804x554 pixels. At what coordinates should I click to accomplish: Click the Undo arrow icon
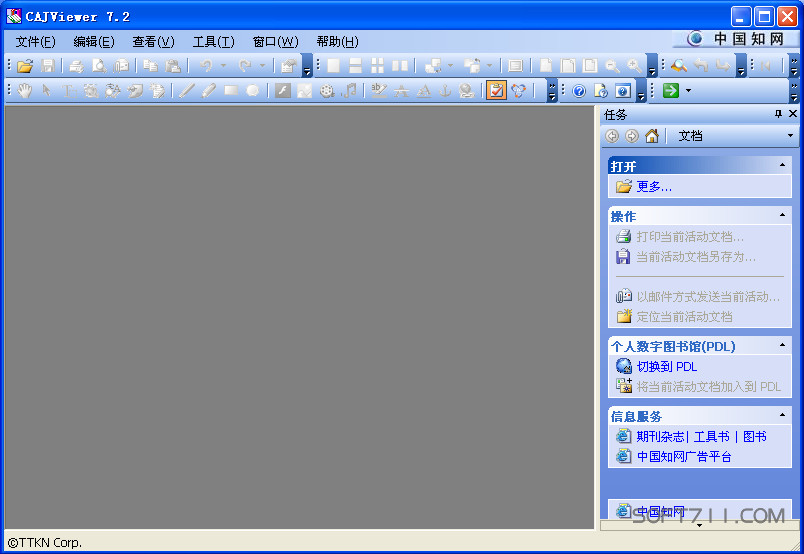pos(206,66)
